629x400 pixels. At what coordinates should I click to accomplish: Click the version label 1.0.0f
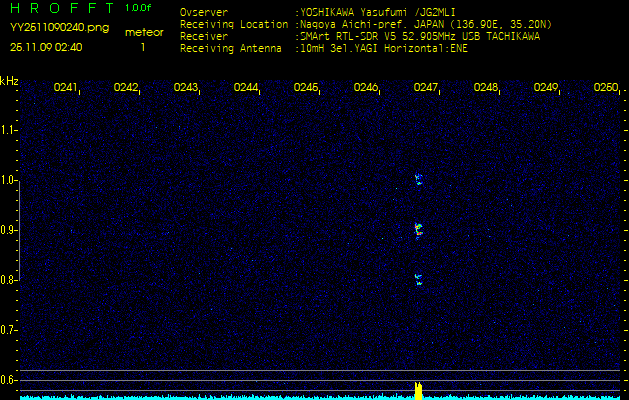138,8
